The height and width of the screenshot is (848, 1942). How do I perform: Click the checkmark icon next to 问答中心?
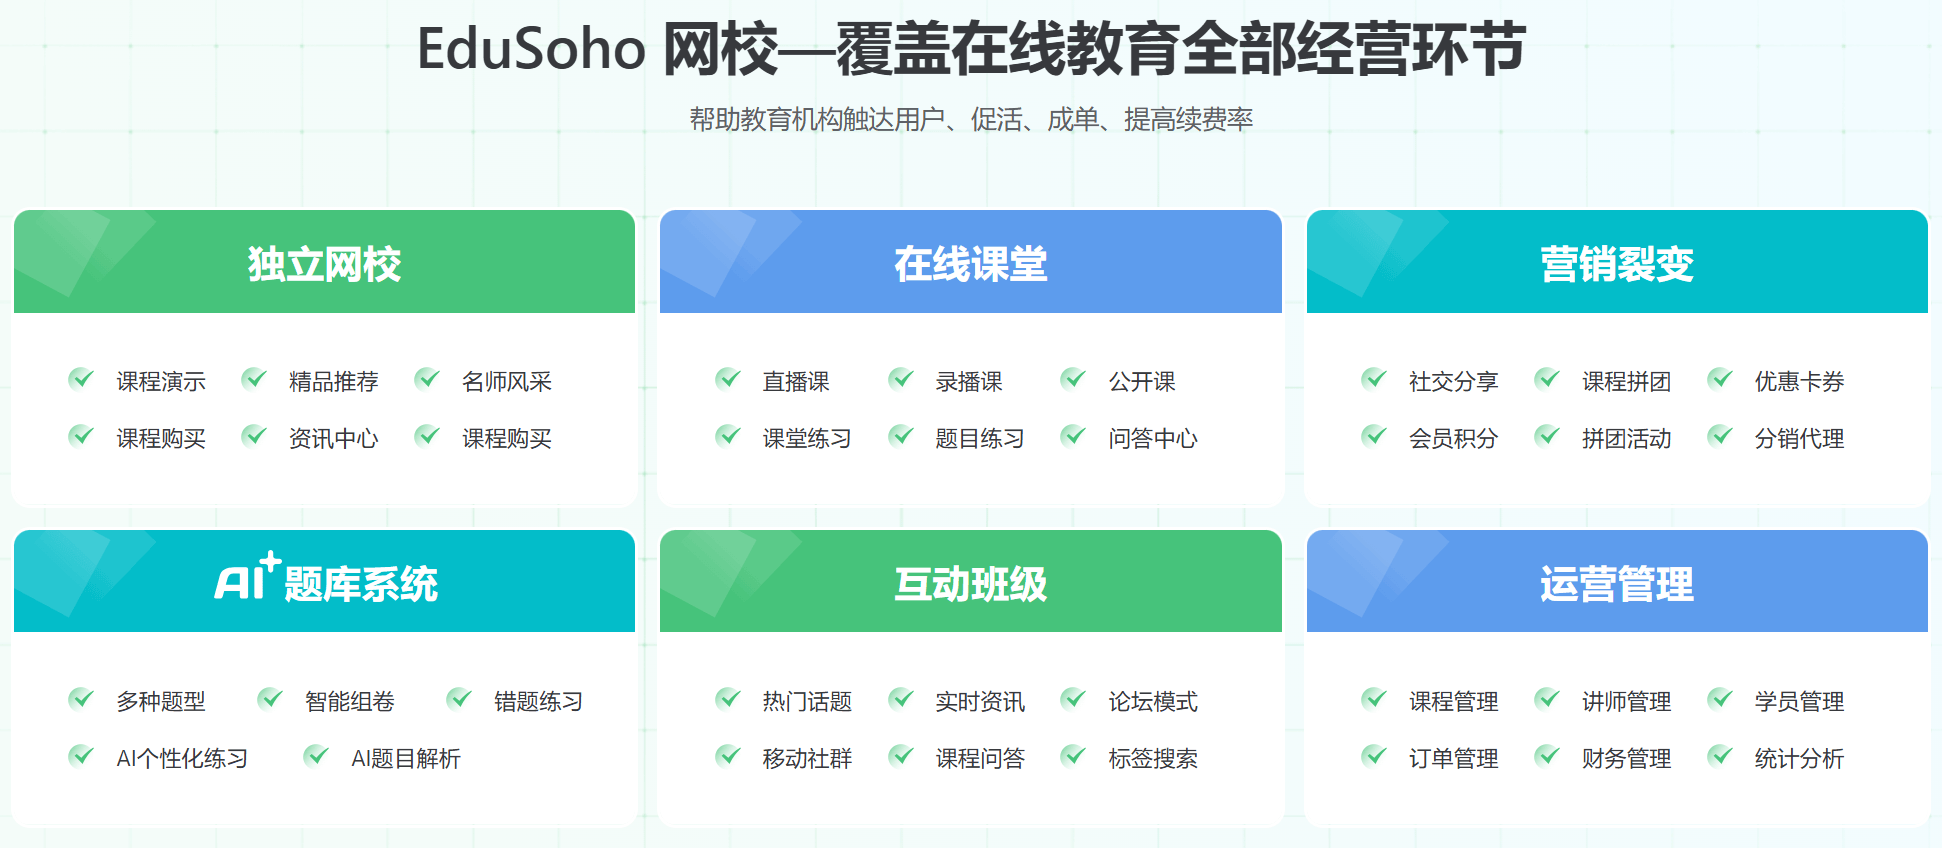click(x=1073, y=436)
